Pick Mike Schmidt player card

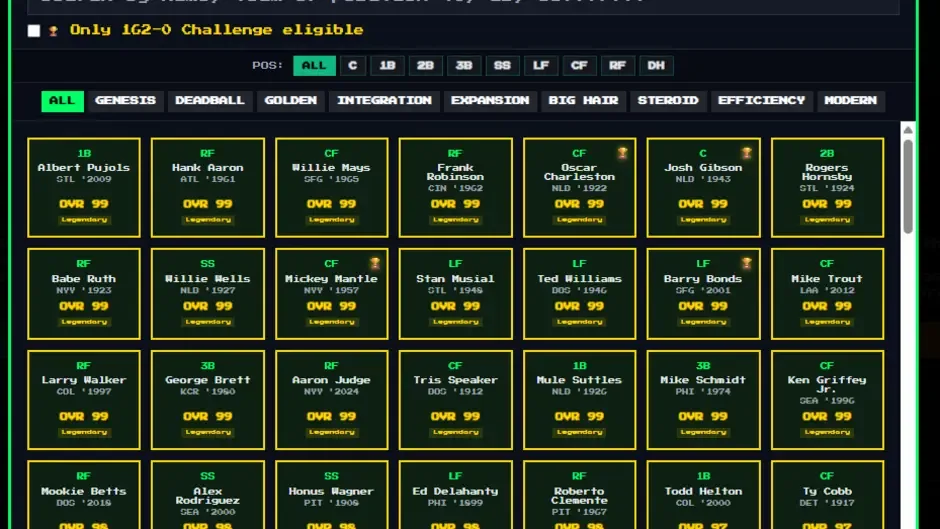tap(703, 400)
